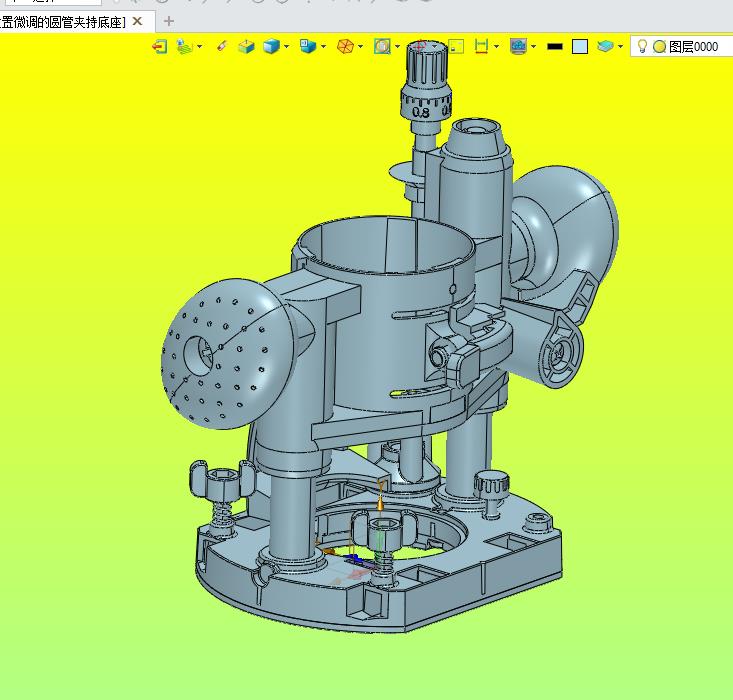Click the 0.8 graduated dial on model
Viewport: 733px width, 700px height.
click(425, 105)
